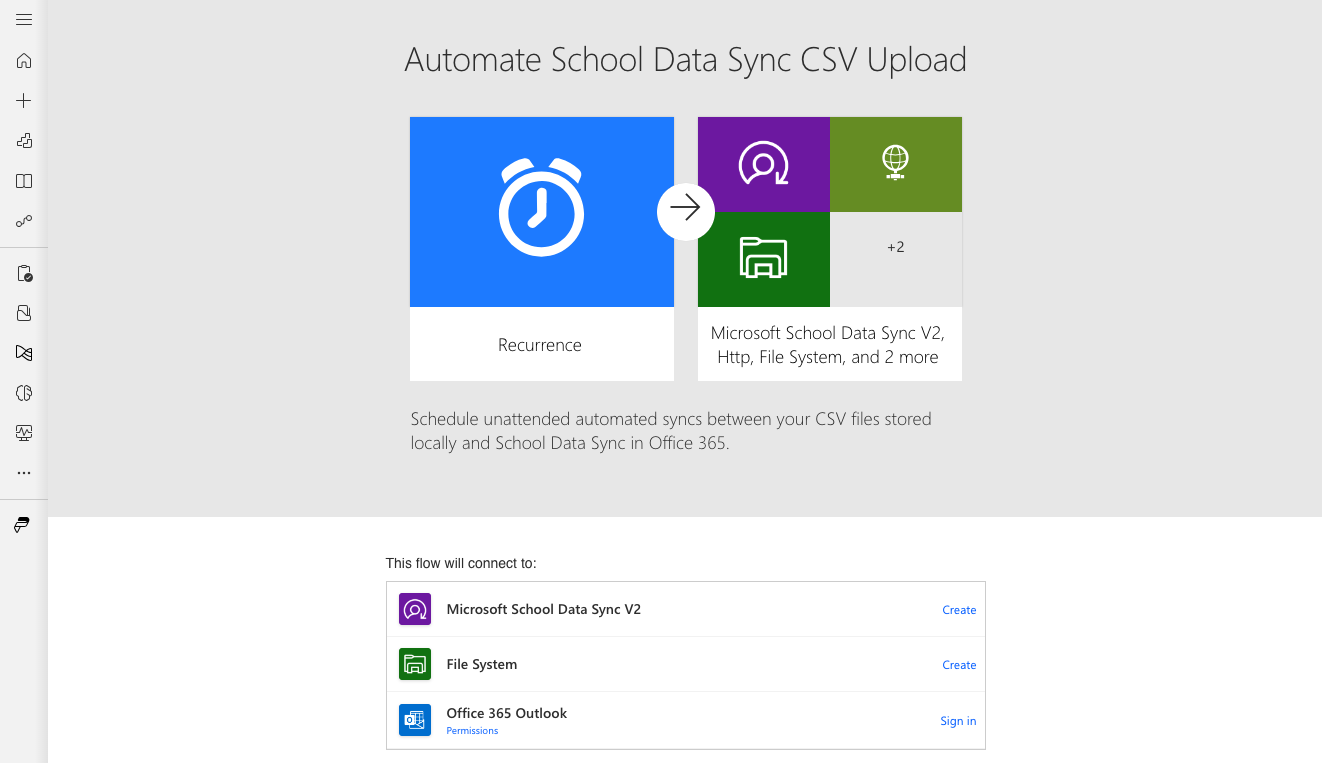Viewport: 1322px width, 763px height.
Task: Click the 'Automate School Data Sync CSV Upload' title
Action: click(x=686, y=60)
